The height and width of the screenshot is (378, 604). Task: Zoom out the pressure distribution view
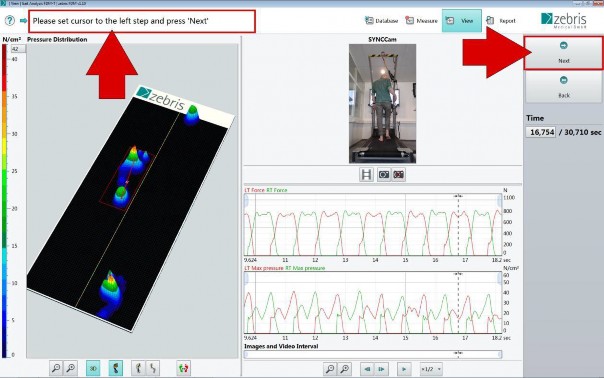coord(56,368)
